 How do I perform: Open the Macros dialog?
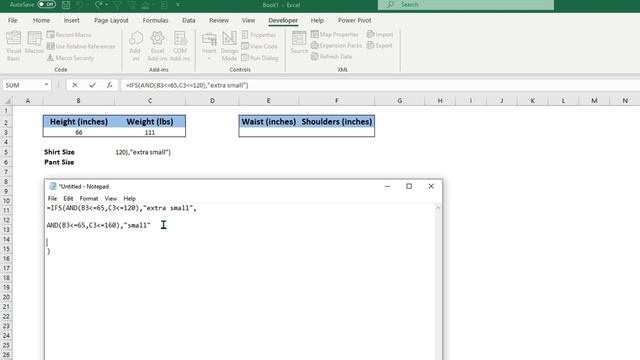pyautogui.click(x=34, y=43)
